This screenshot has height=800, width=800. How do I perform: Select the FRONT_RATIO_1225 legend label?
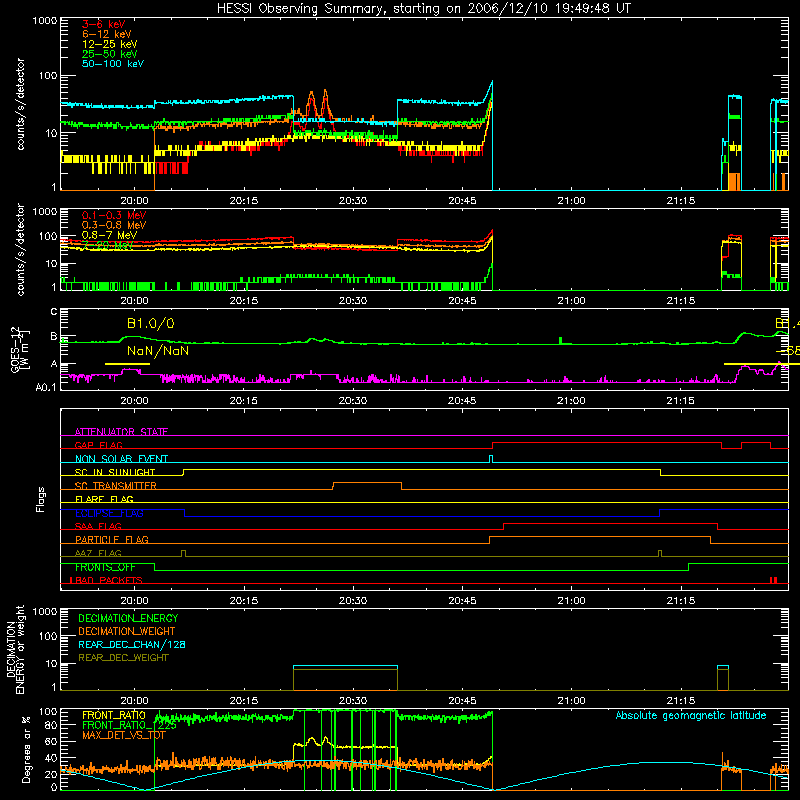tap(129, 725)
